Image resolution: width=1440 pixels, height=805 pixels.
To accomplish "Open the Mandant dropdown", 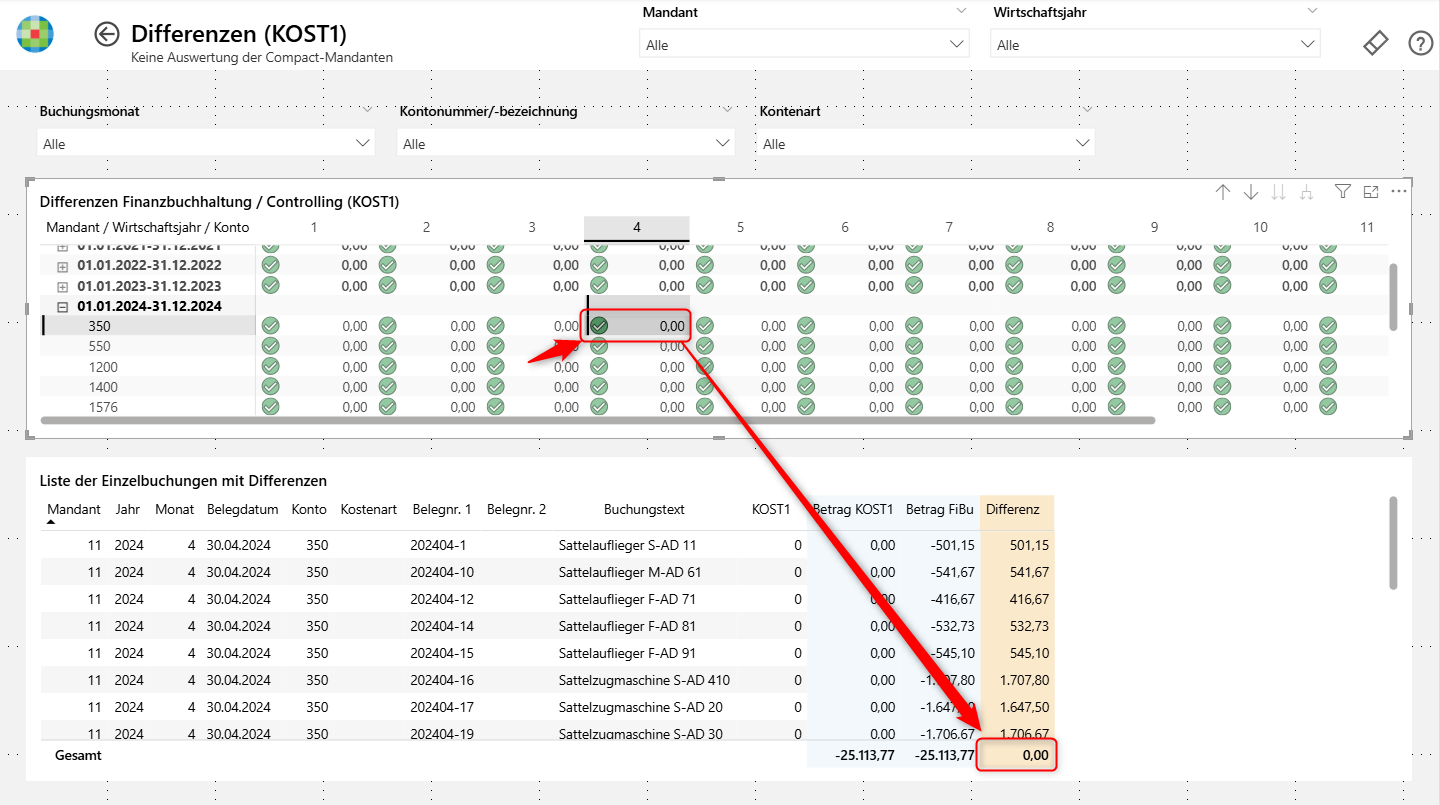I will pos(804,44).
